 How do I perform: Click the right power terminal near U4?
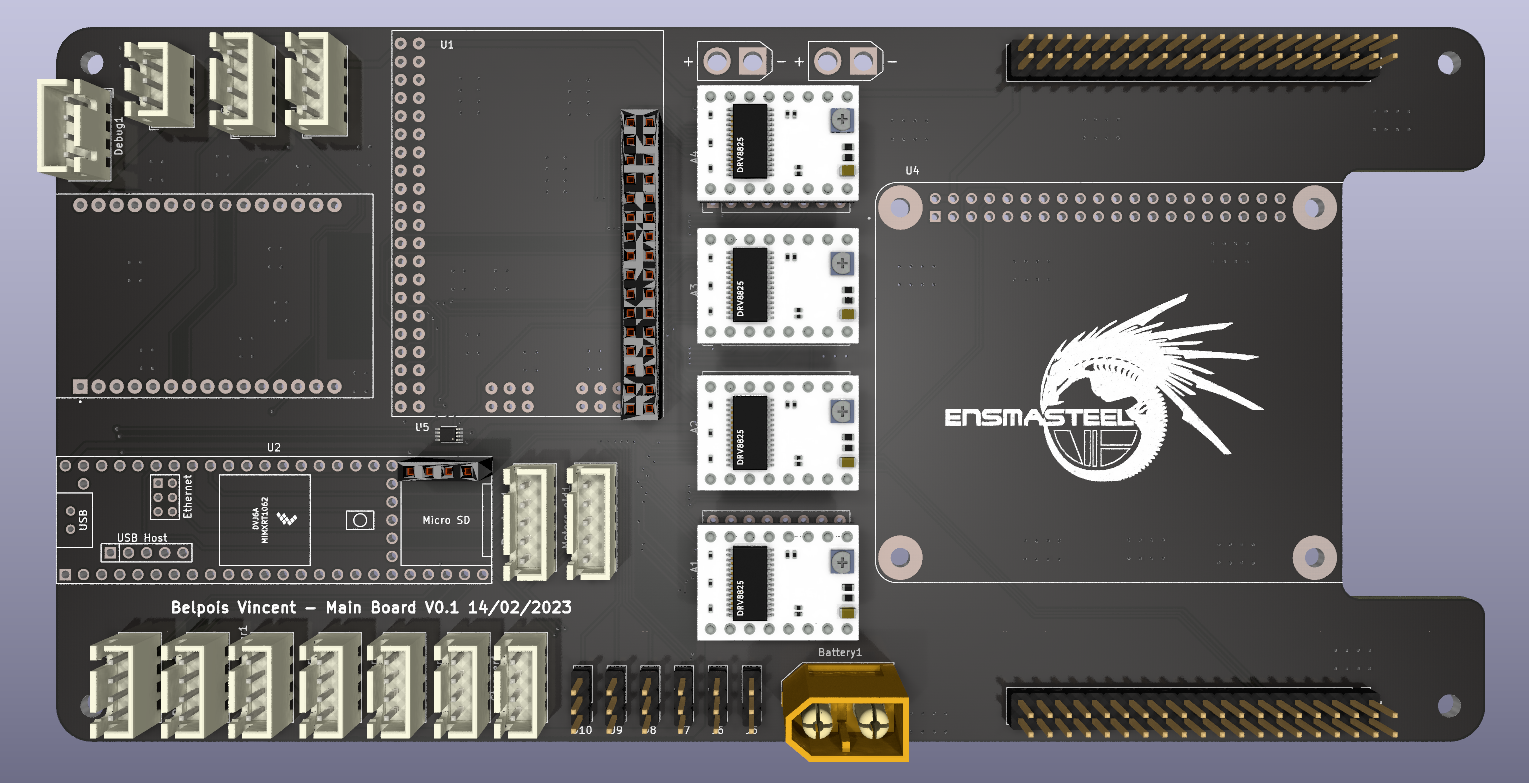pyautogui.click(x=845, y=62)
